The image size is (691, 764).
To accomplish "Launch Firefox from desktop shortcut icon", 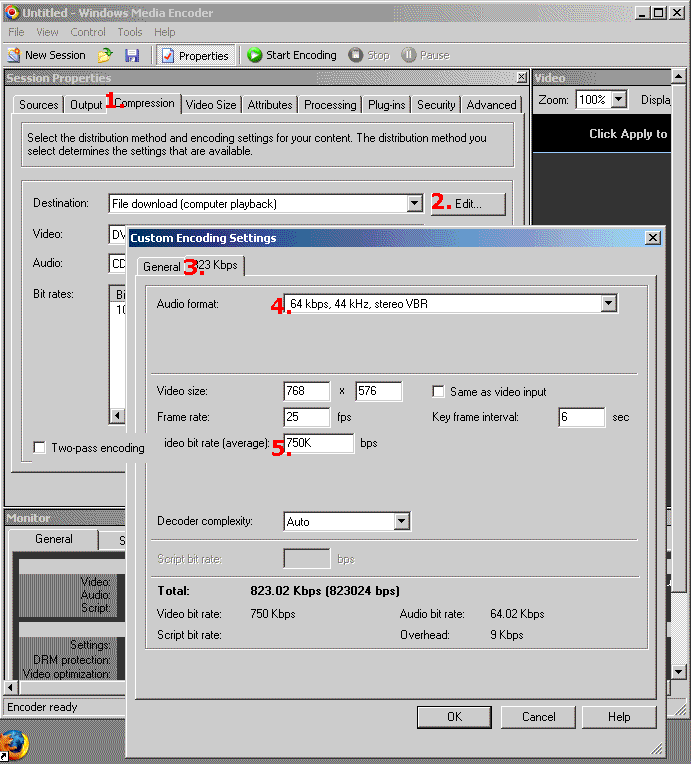I will click(x=14, y=745).
